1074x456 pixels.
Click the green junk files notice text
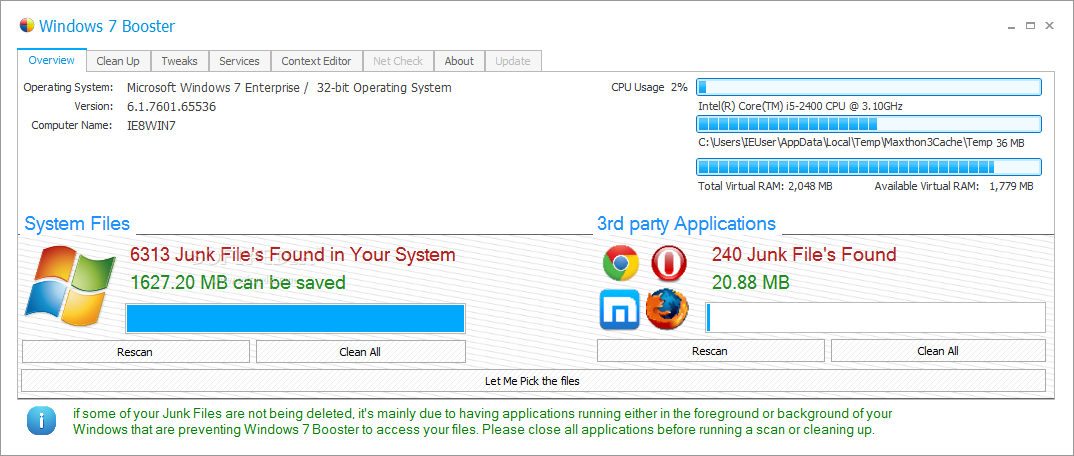coord(483,422)
